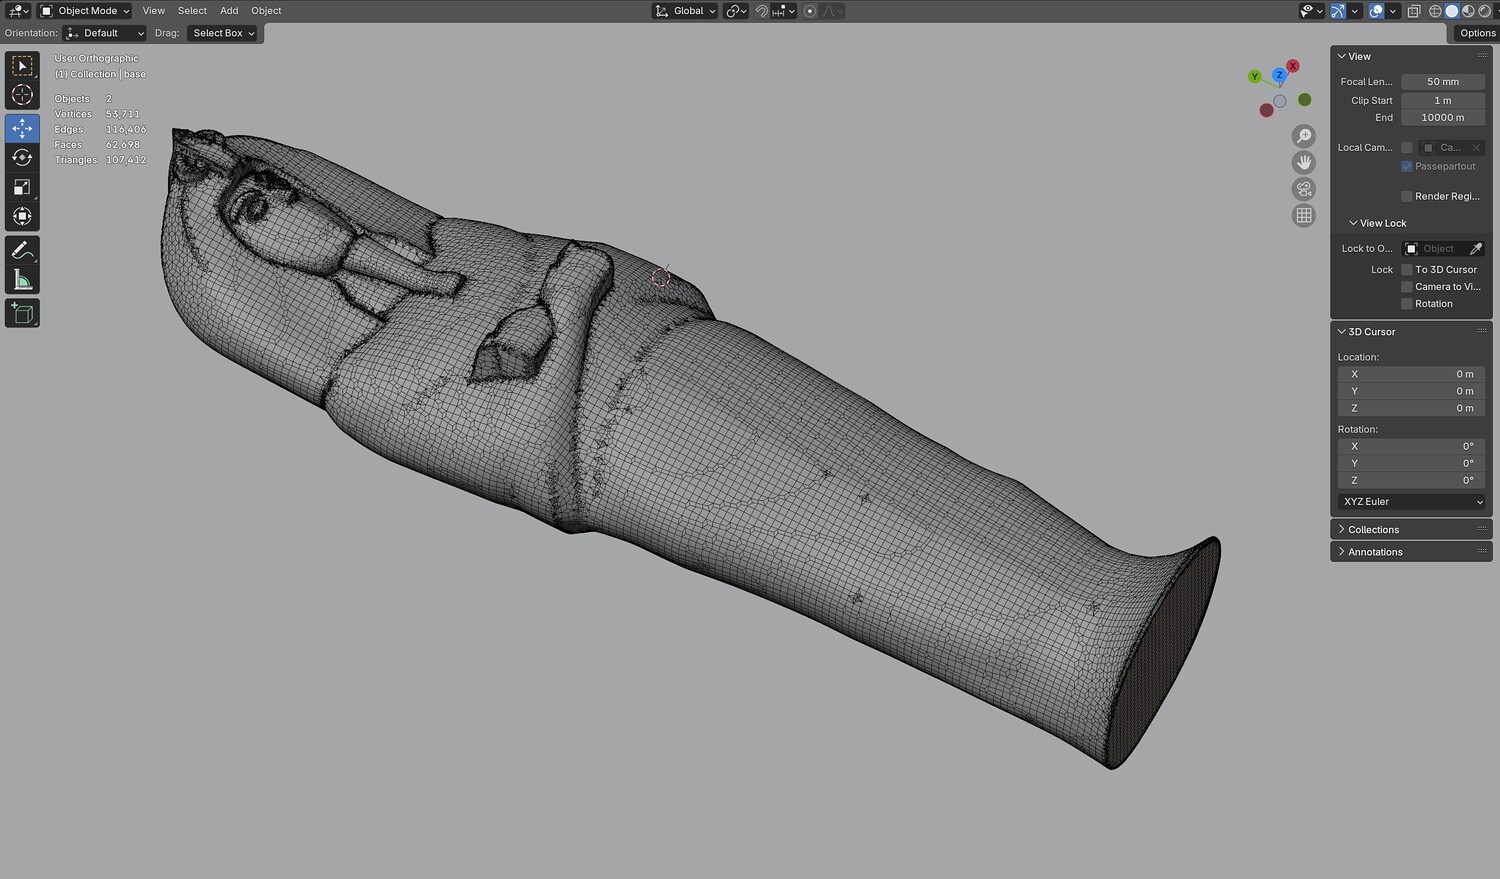Click the Focal Length 50 mm field
Image resolution: width=1500 pixels, height=879 pixels.
pyautogui.click(x=1442, y=82)
